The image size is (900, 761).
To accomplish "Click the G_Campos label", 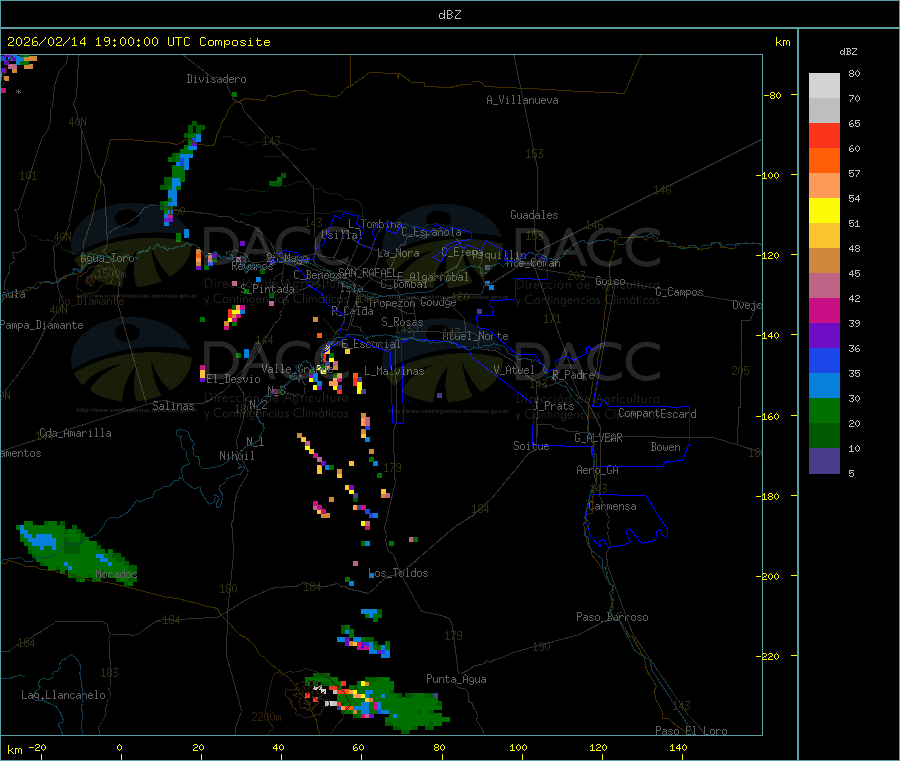I will 679,292.
